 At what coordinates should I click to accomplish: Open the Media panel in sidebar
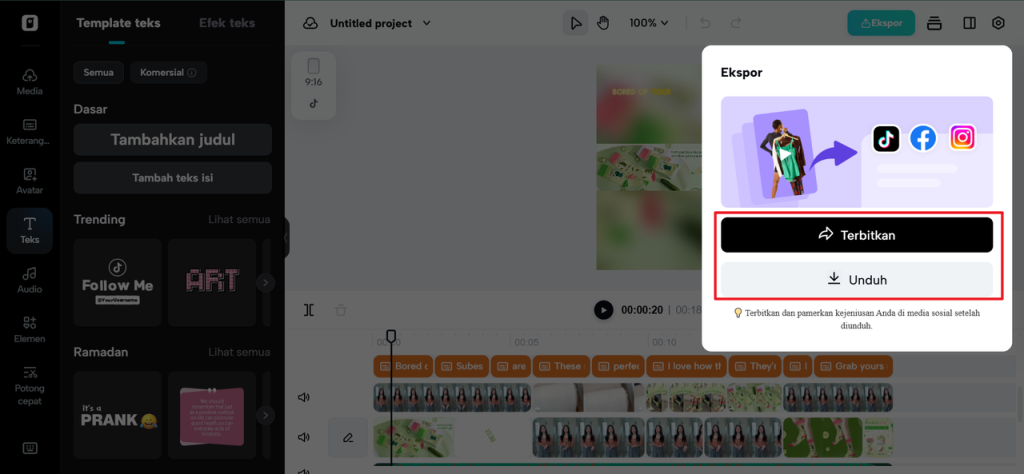tap(29, 82)
